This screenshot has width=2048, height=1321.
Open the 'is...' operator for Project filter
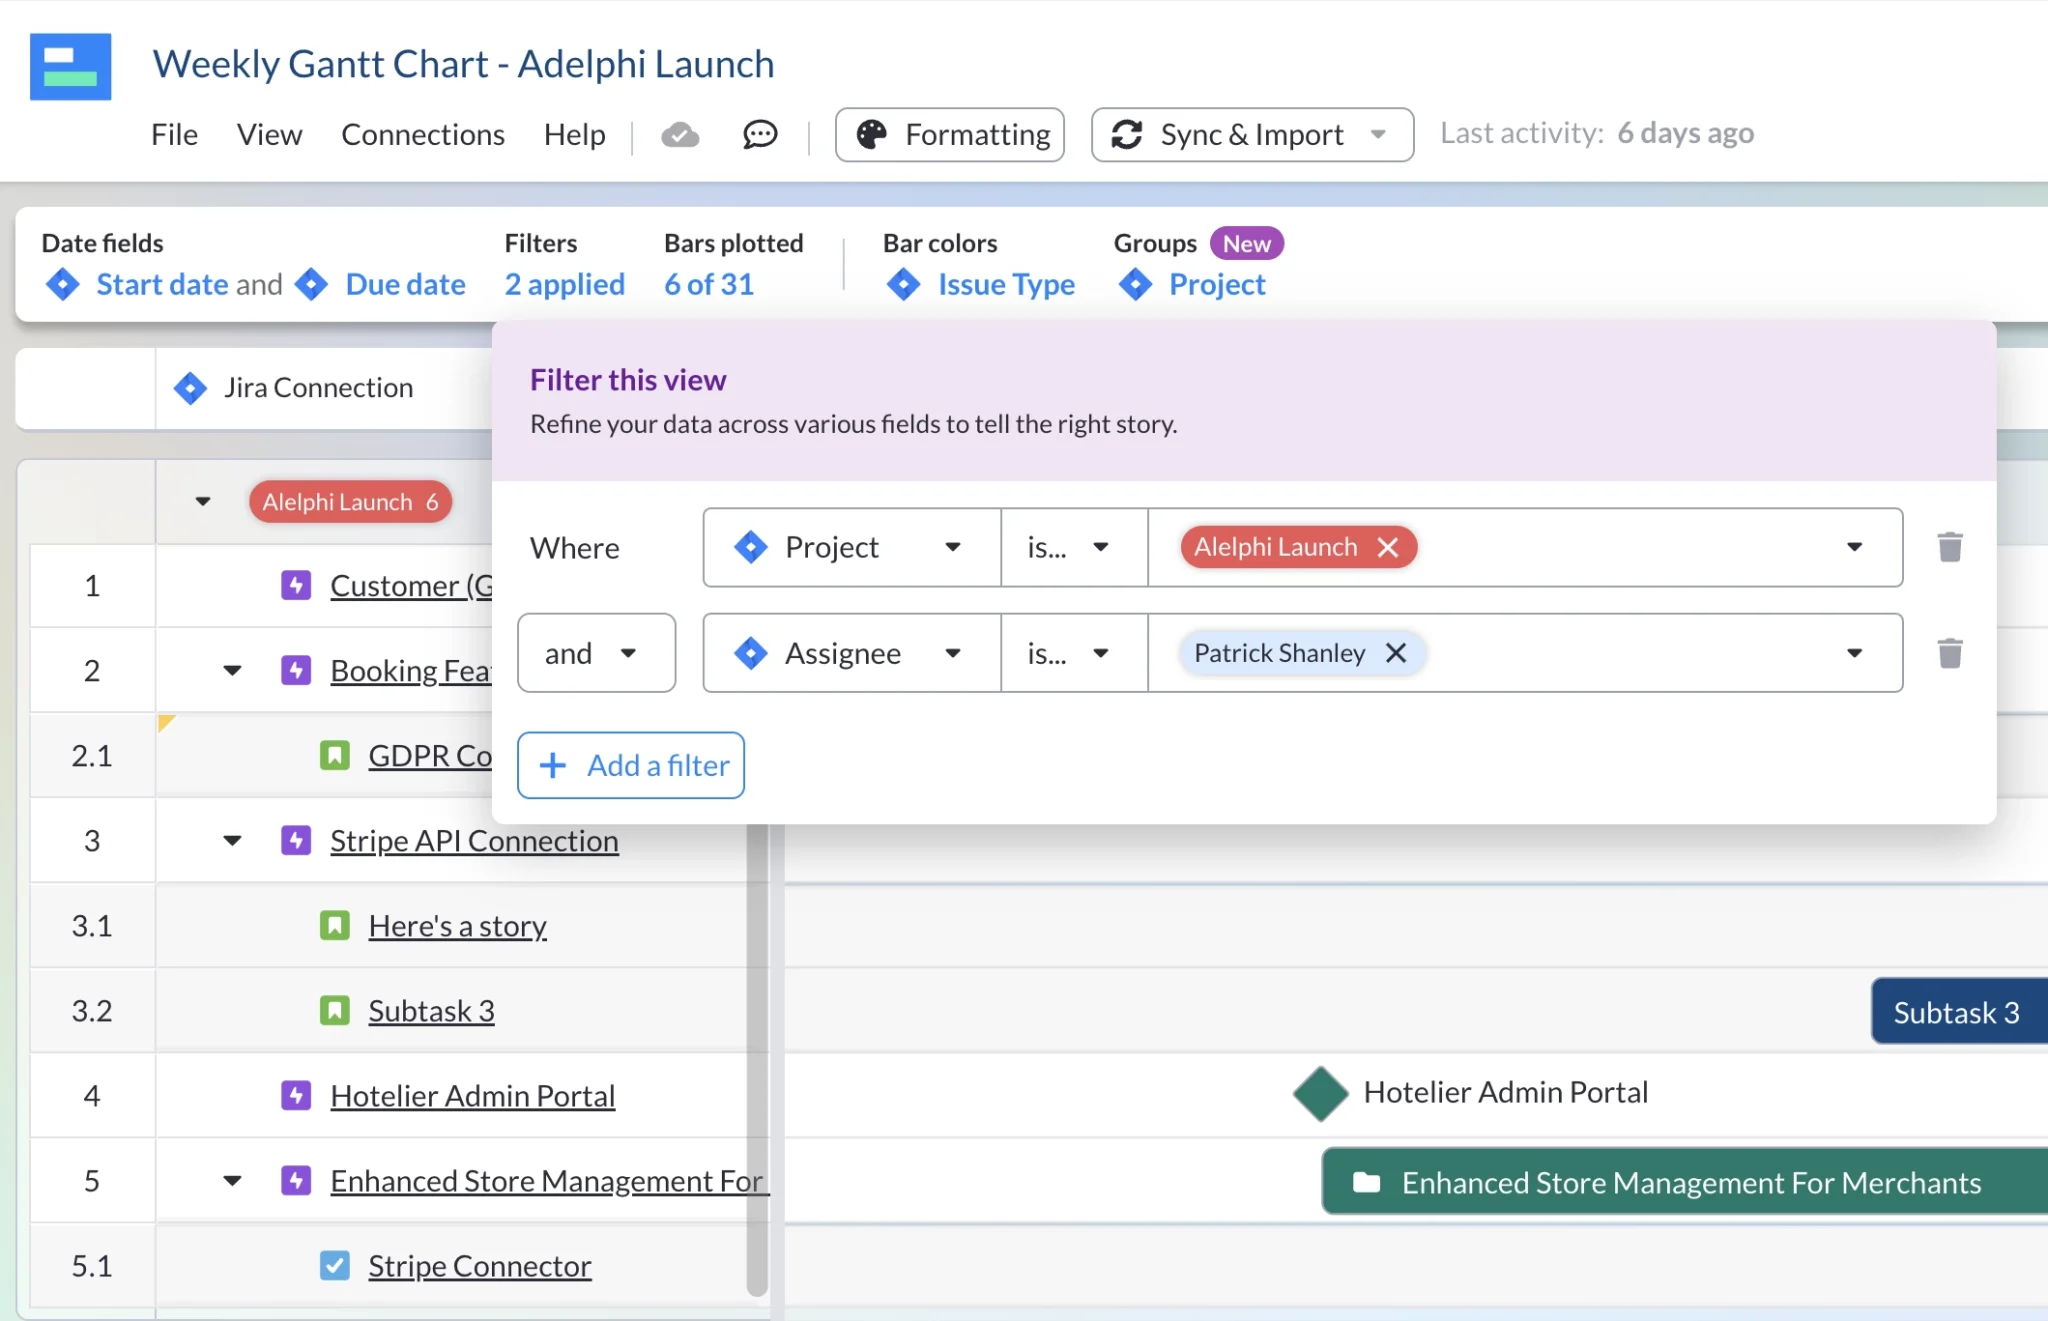pos(1074,547)
